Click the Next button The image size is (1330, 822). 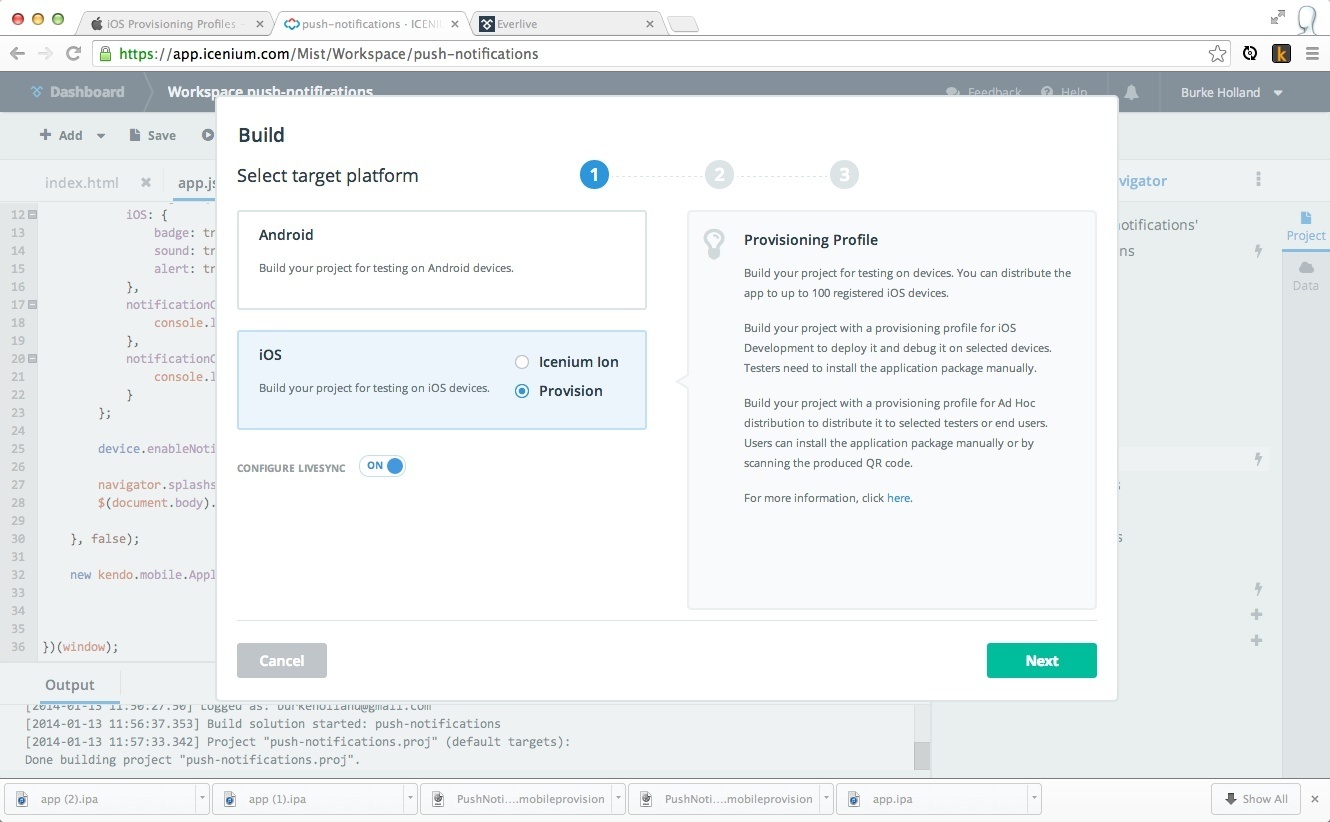point(1041,661)
